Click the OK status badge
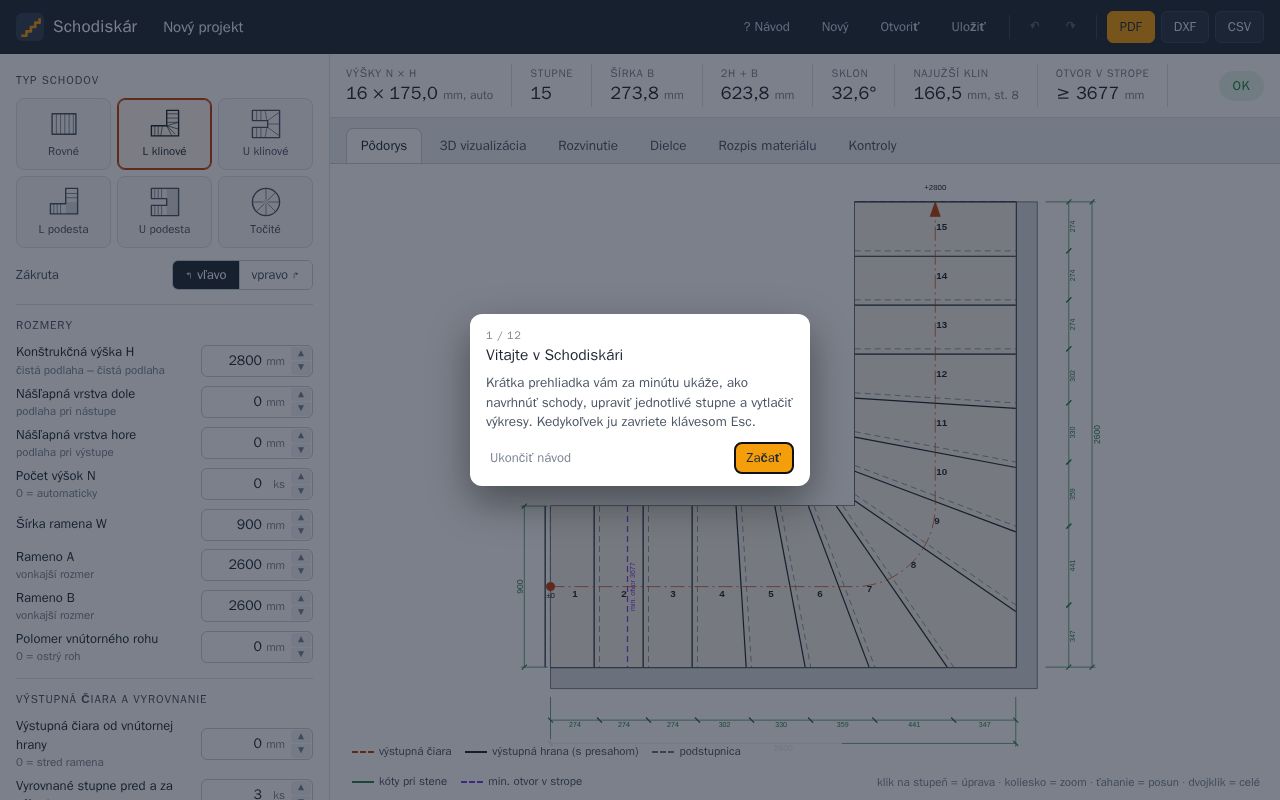The width and height of the screenshot is (1280, 800). (x=1241, y=86)
